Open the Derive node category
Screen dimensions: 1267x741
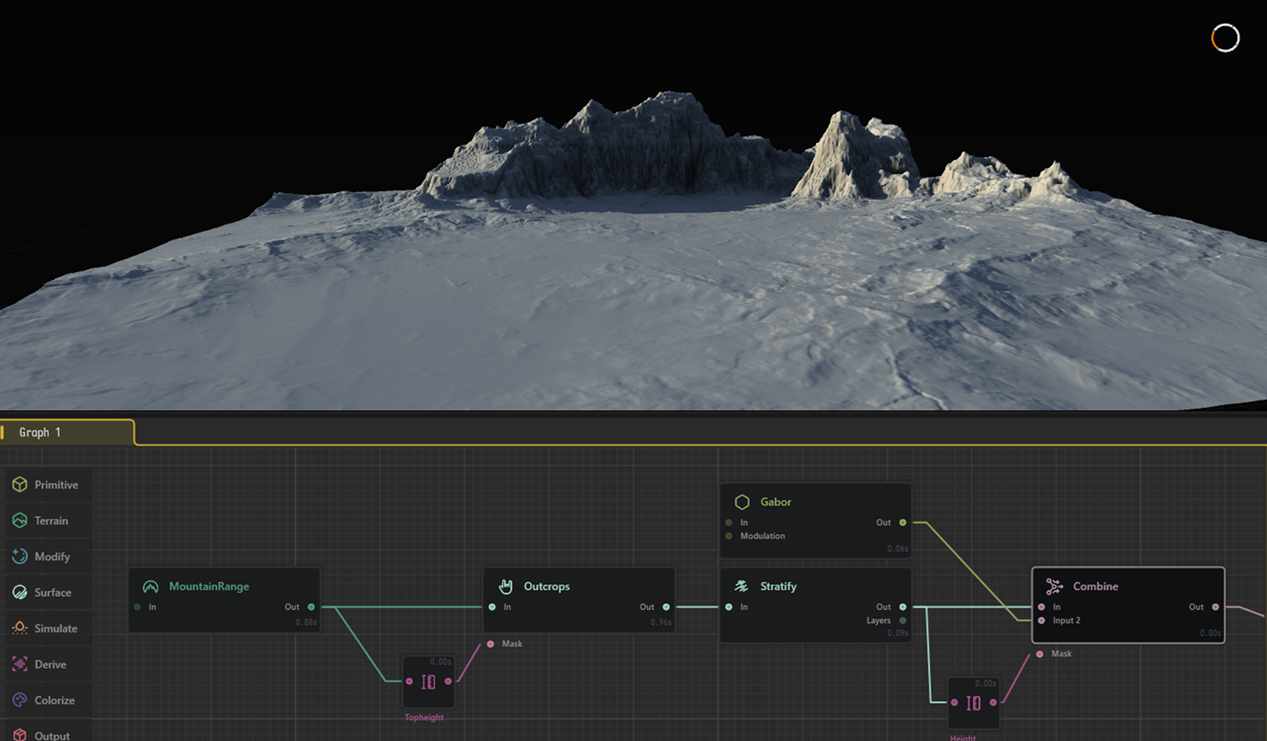point(47,665)
